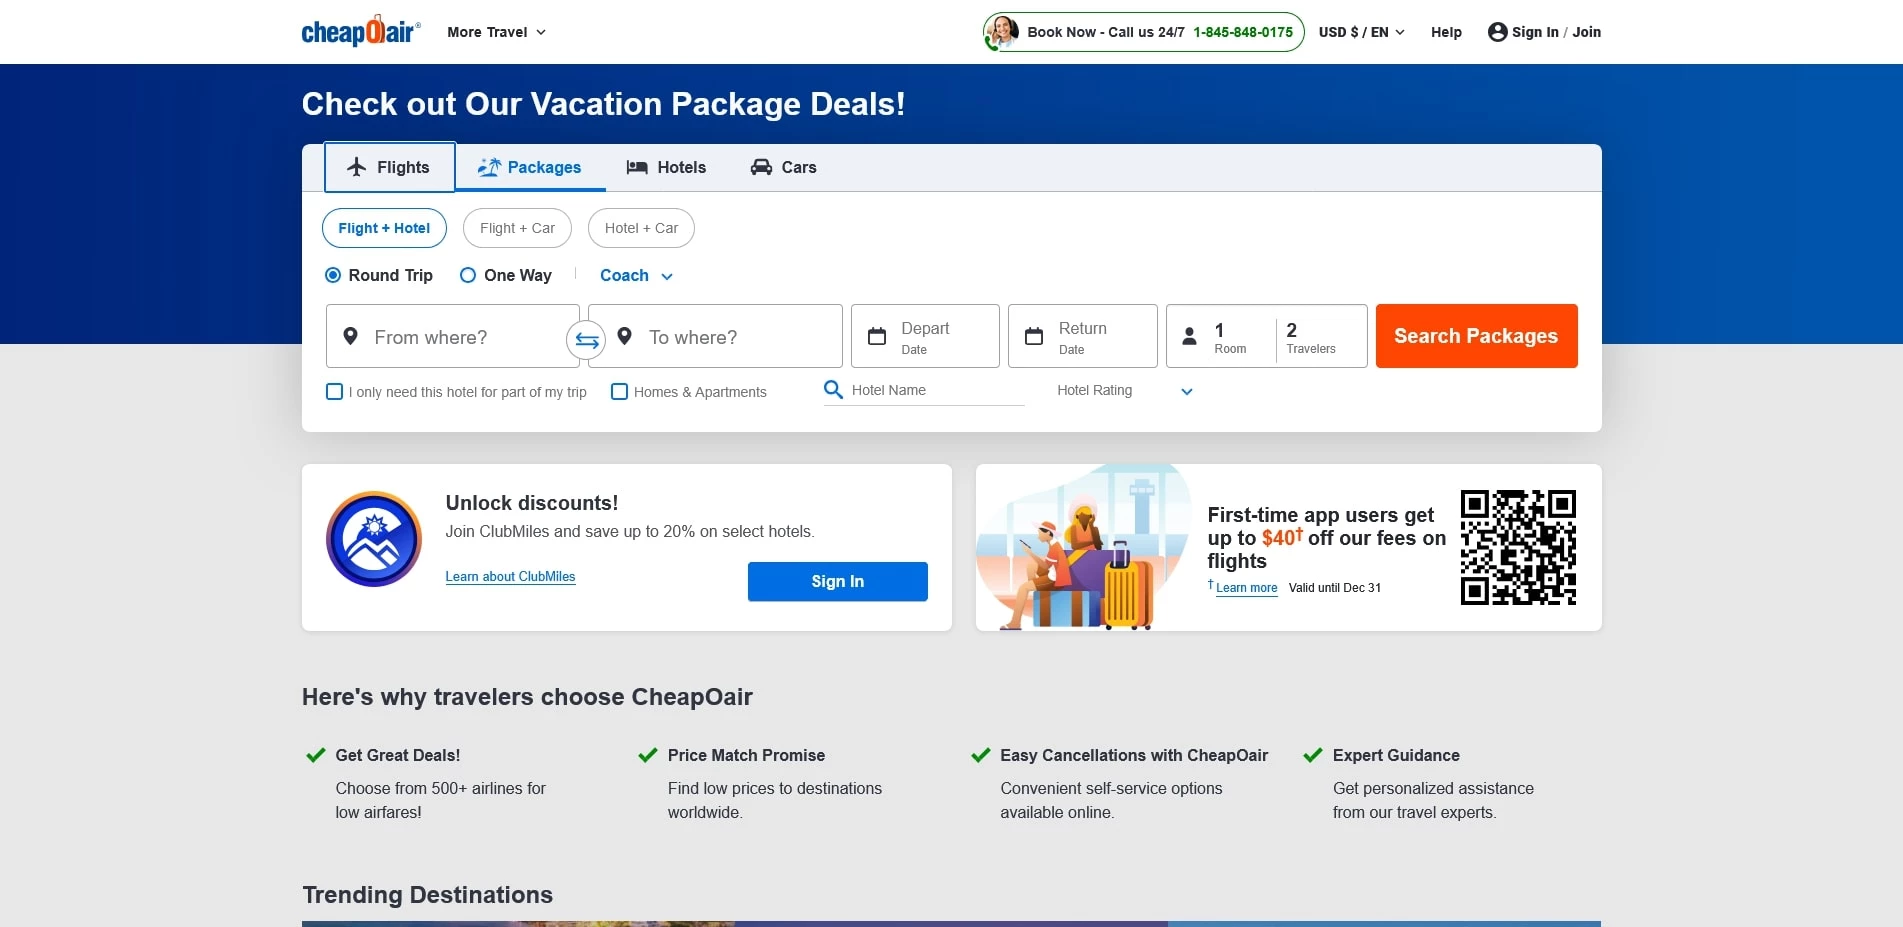Select the One Way radio button
This screenshot has width=1903, height=927.
468,275
